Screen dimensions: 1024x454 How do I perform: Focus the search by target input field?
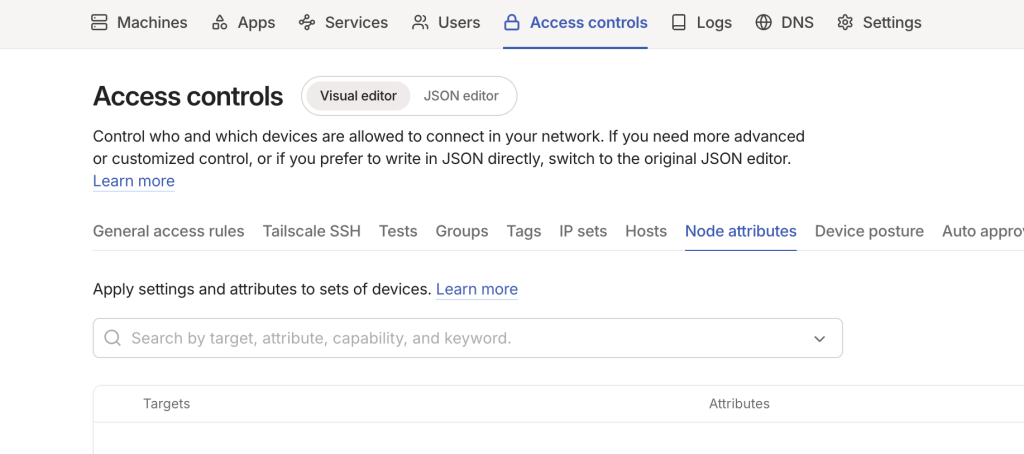460,338
